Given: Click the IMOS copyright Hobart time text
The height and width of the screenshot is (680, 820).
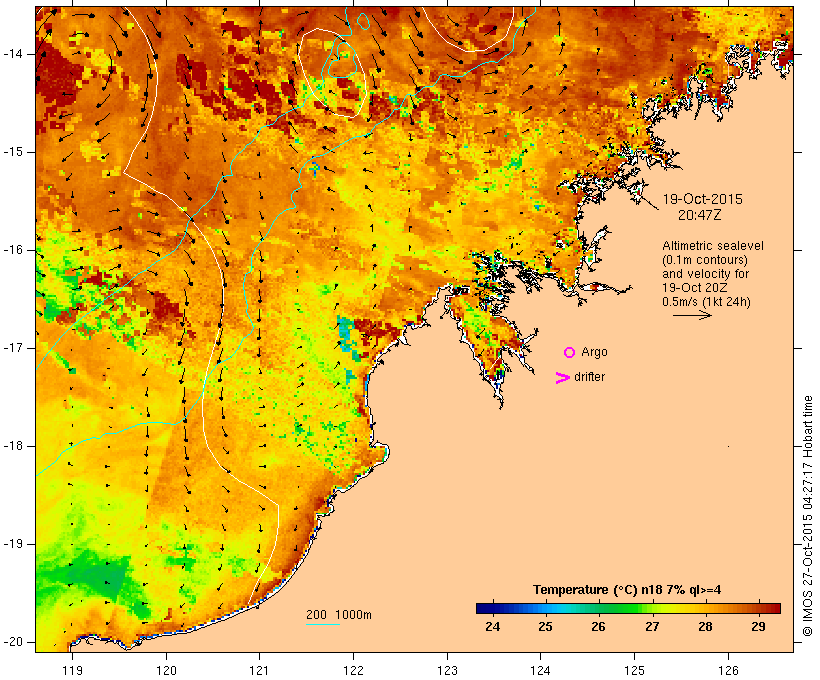Looking at the screenshot, I should pos(807,516).
